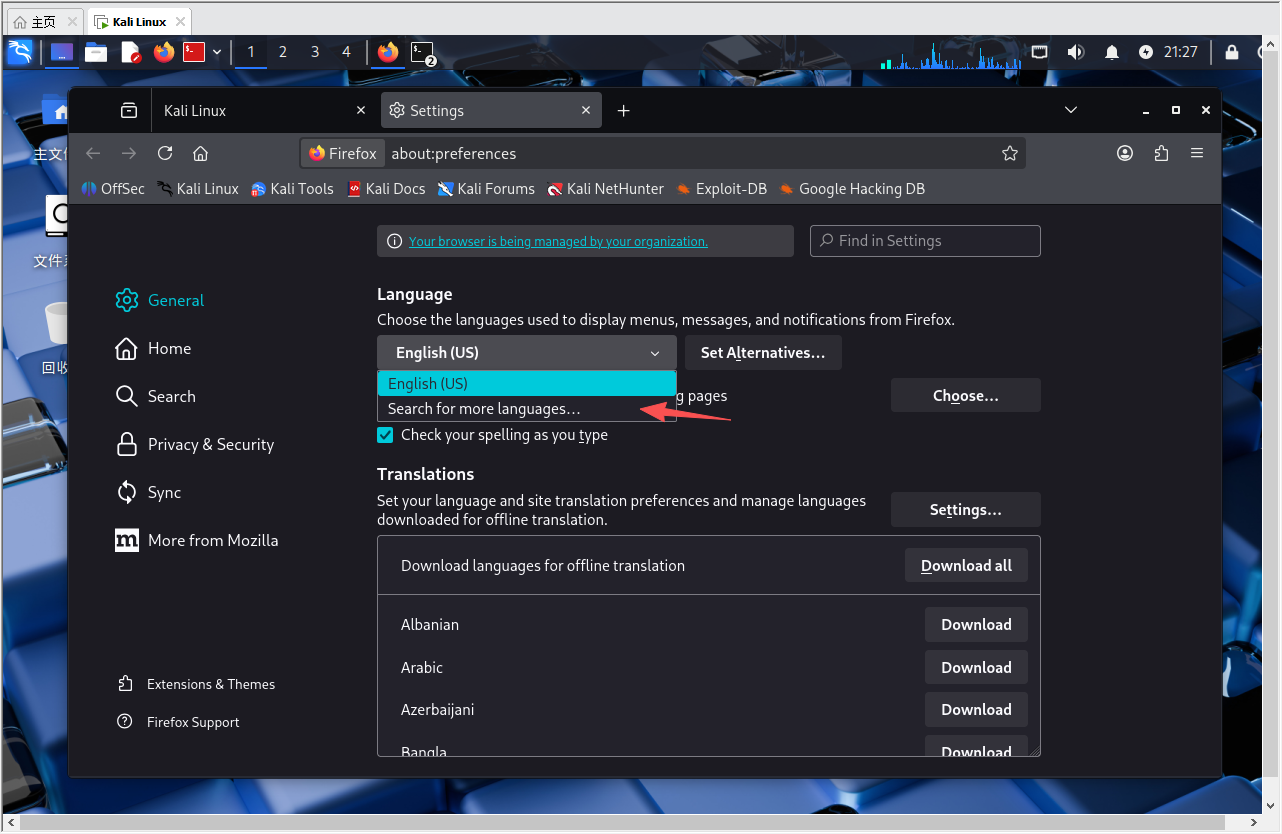The image size is (1282, 834).
Task: Open the Kali Linux bookmark
Action: (x=198, y=188)
